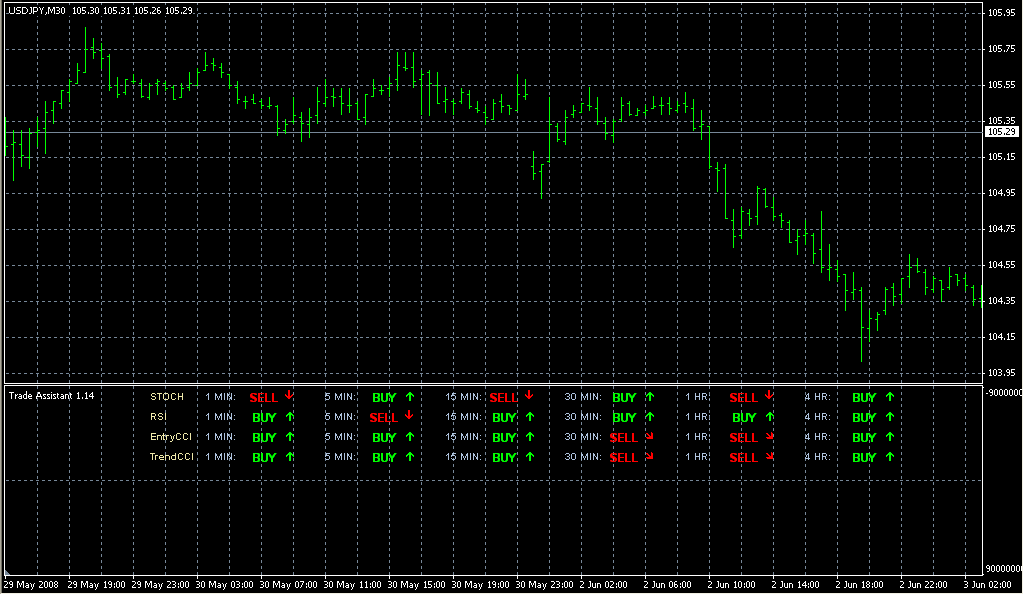Viewport: 1024px width, 594px height.
Task: Select the BUY signal for EntryCCI 5 MIN
Action: [384, 437]
